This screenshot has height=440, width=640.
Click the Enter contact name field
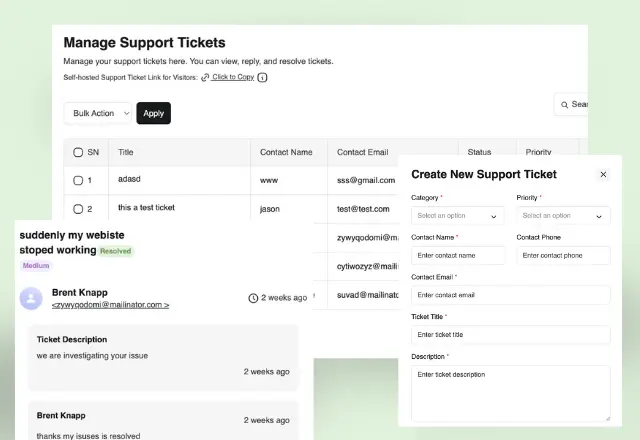pos(458,256)
